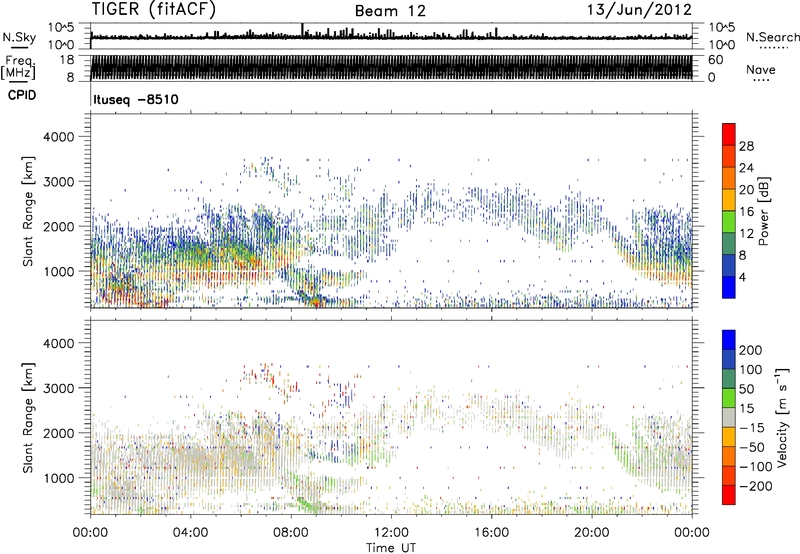
Task: Click the 20:00 time axis label
Action: point(591,533)
